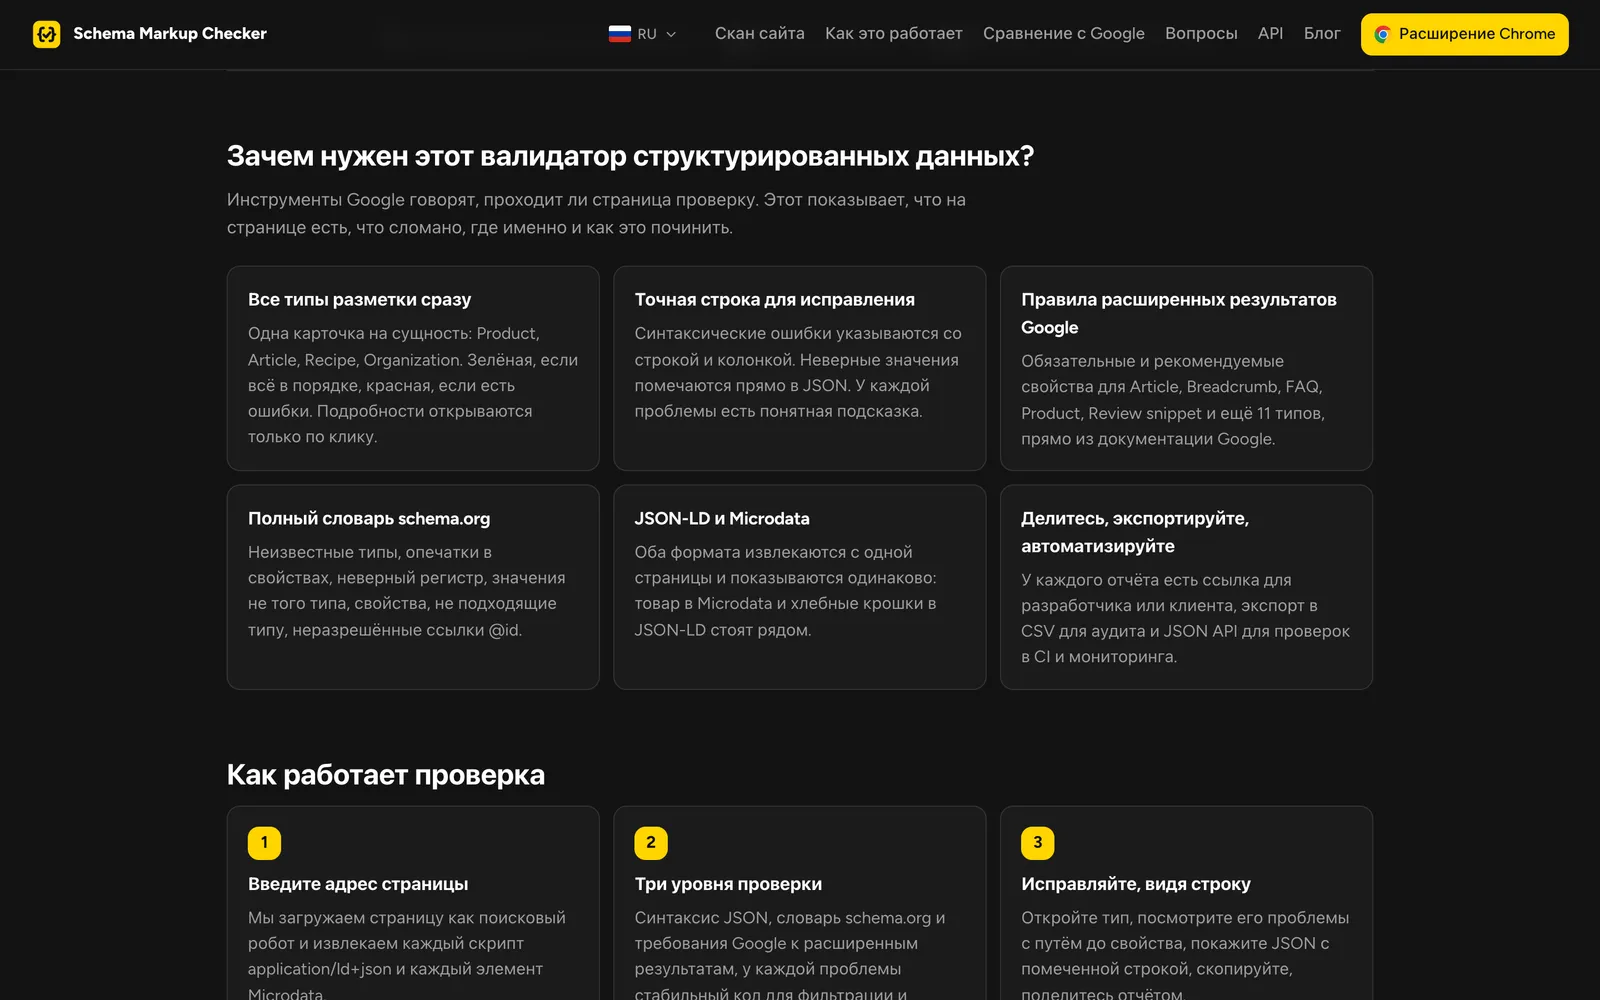The image size is (1600, 1000).
Task: Click the Schema Markup Checker brand name
Action: pyautogui.click(x=170, y=34)
